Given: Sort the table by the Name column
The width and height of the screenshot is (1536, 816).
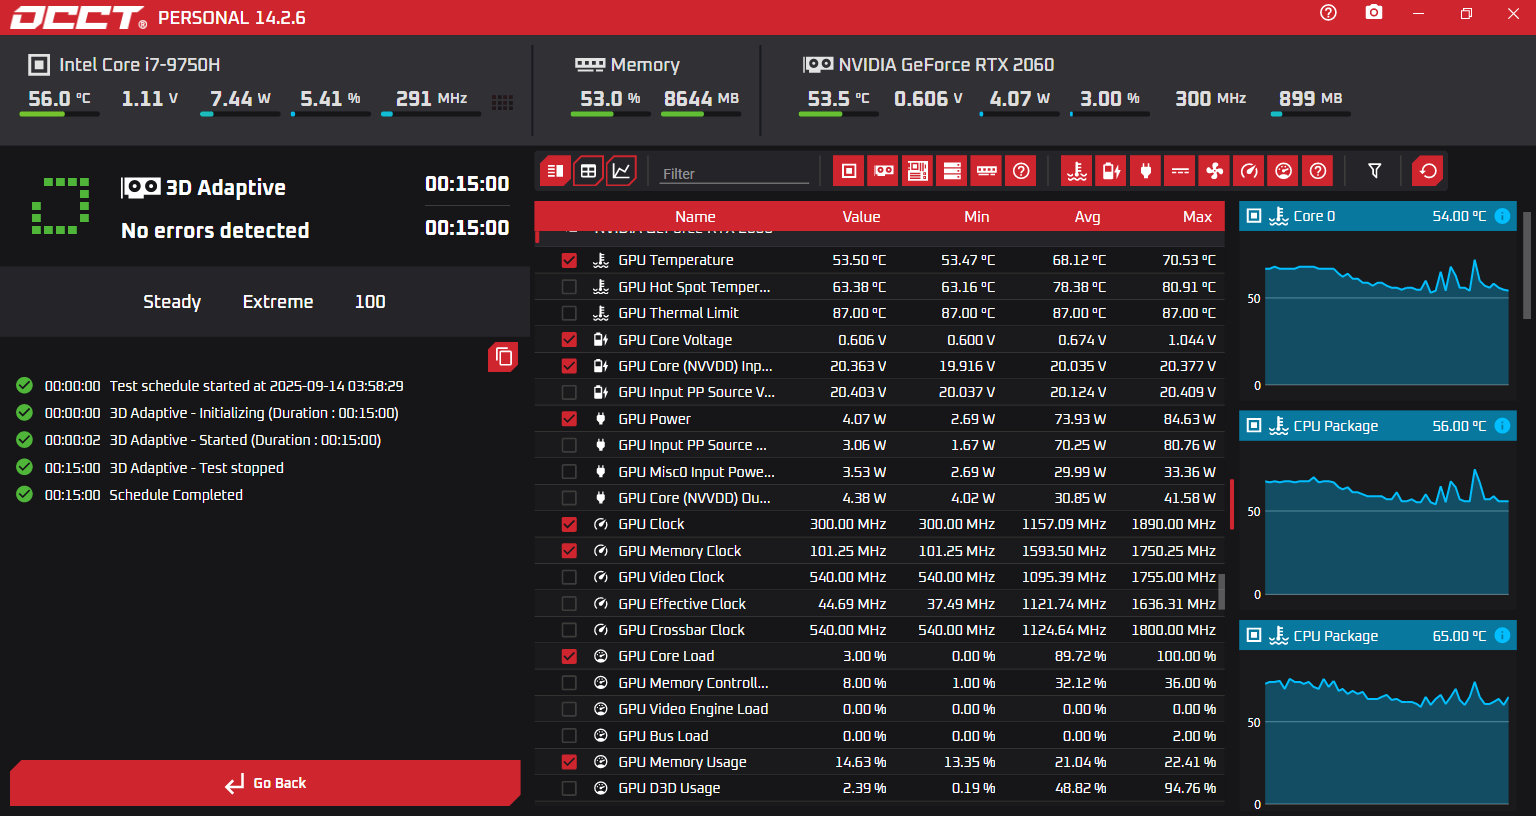Looking at the screenshot, I should tap(695, 217).
